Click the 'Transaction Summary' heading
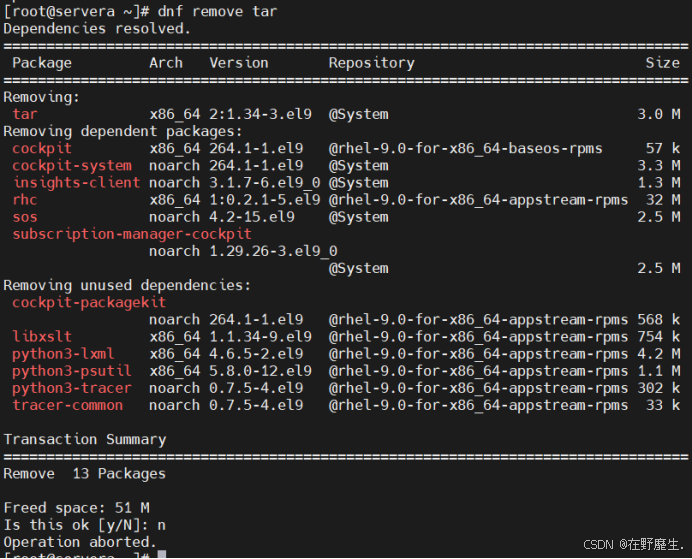 tap(85, 439)
